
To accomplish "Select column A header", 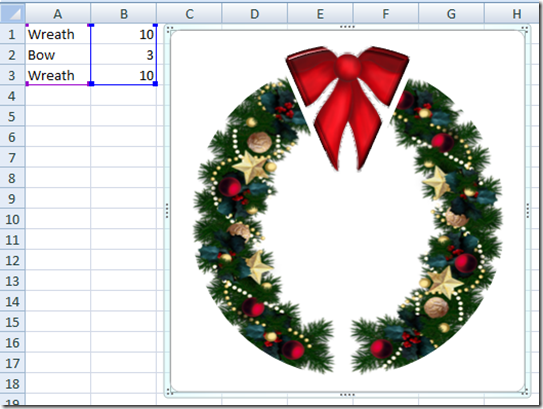I will (x=58, y=14).
